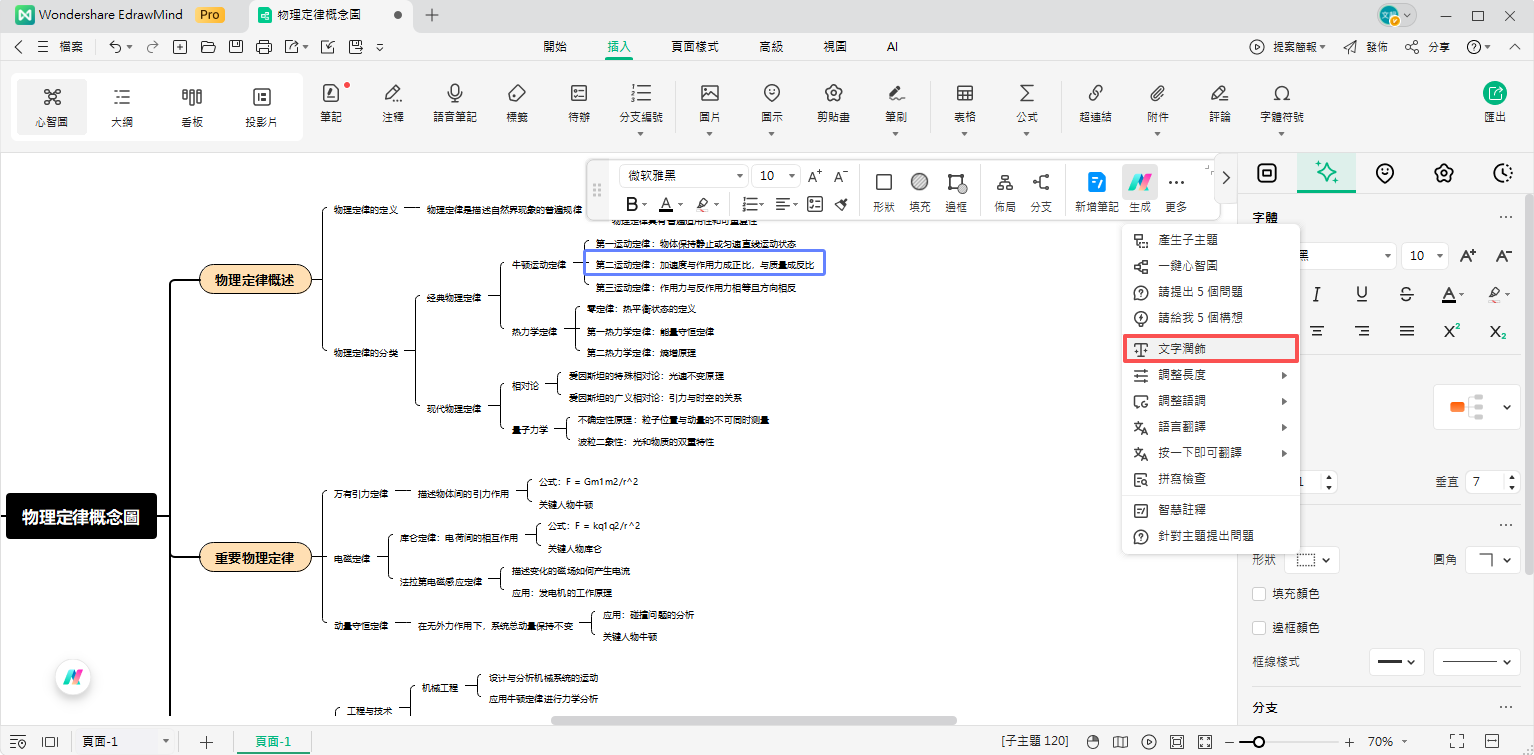The height and width of the screenshot is (755, 1534).
Task: Switch to the 頁面樣式 ribbon tab
Action: click(694, 47)
